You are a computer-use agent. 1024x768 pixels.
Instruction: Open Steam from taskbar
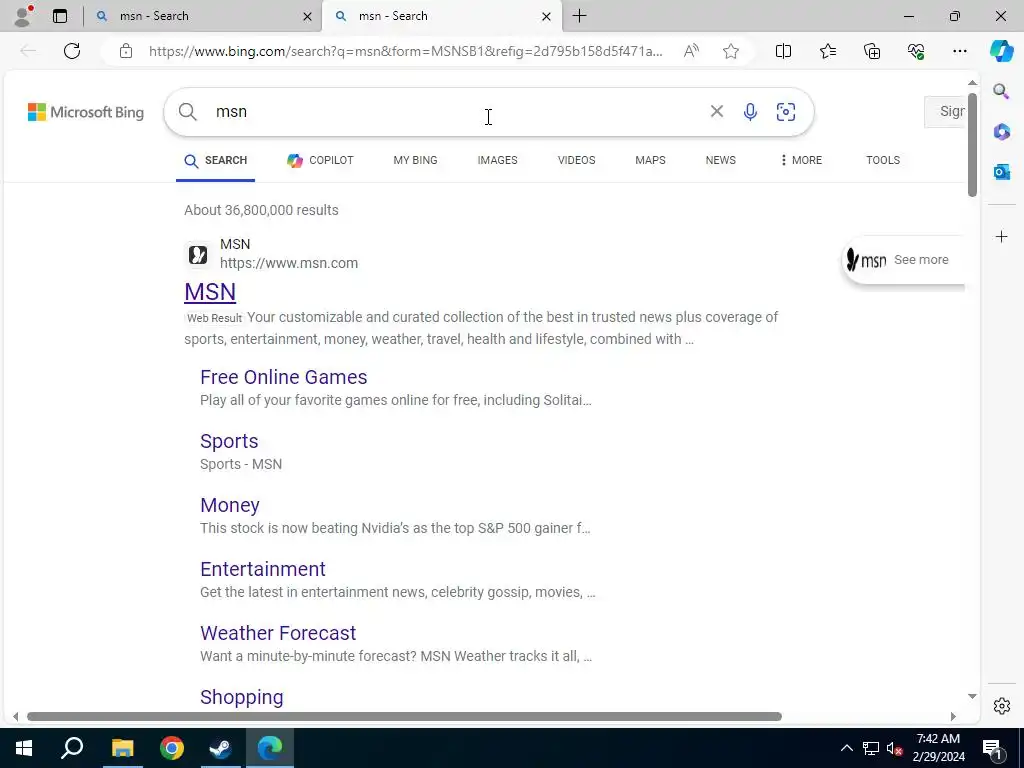[x=221, y=748]
